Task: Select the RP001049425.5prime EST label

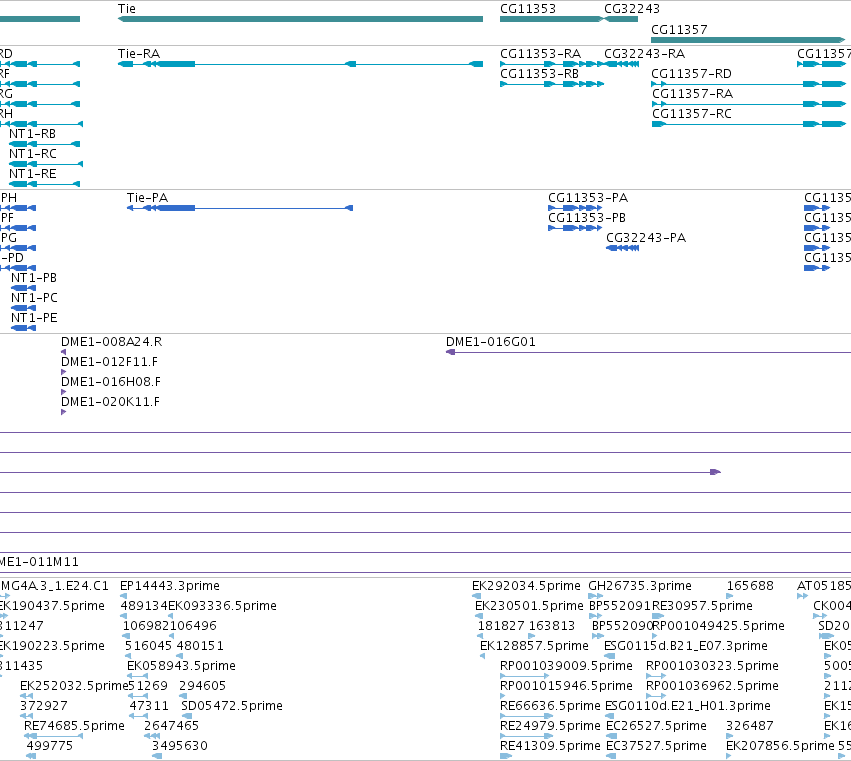Action: tap(718, 626)
